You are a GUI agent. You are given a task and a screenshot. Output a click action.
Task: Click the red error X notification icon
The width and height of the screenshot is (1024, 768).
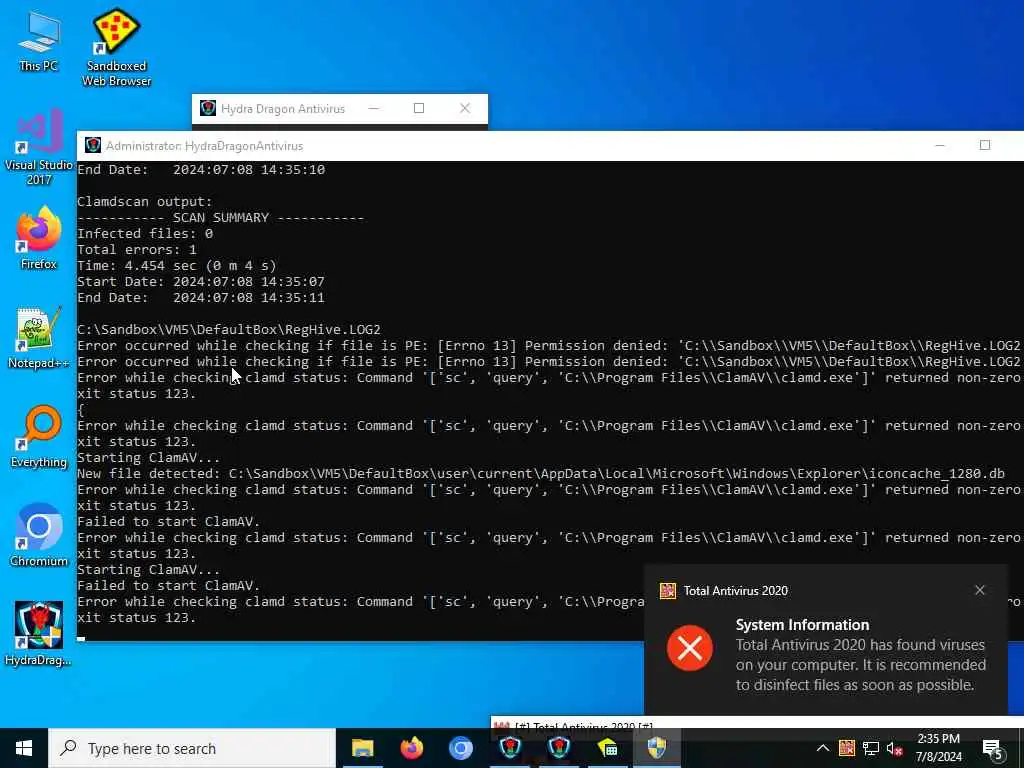click(690, 648)
